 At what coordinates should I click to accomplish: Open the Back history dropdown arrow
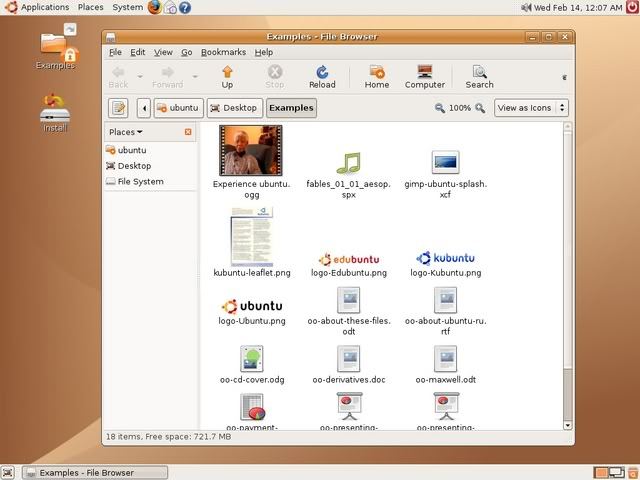click(140, 76)
